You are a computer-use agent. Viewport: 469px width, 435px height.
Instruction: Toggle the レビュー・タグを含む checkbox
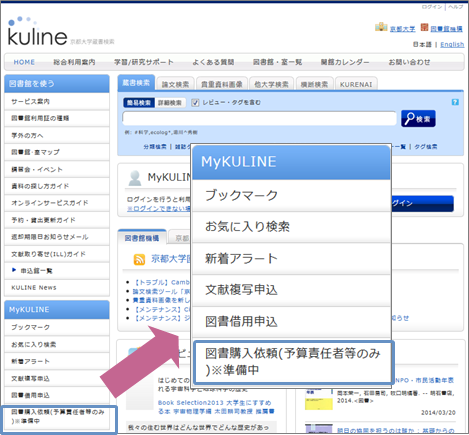(x=195, y=102)
